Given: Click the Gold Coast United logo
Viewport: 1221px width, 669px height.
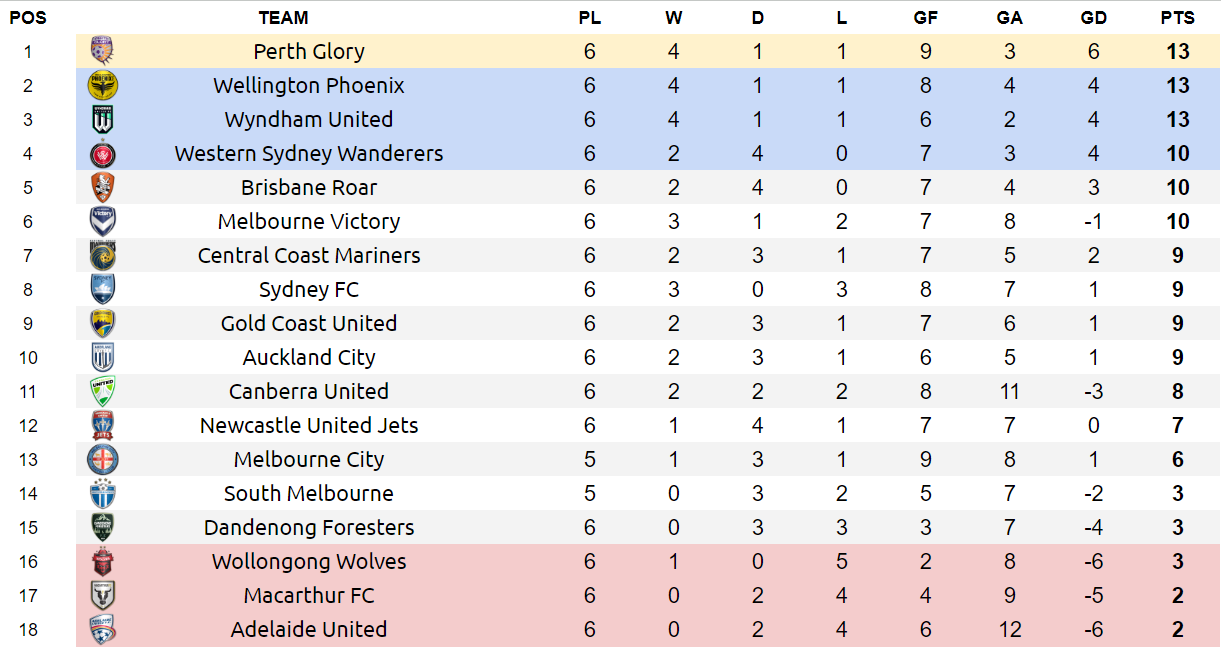Looking at the screenshot, I should point(103,323).
